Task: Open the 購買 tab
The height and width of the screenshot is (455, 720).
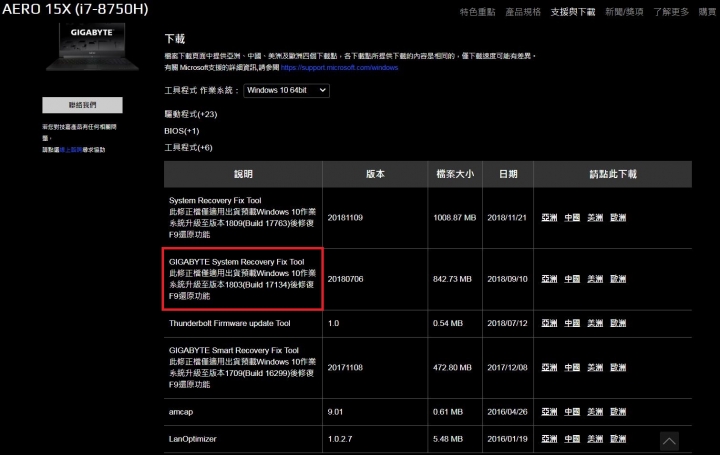Action: (707, 12)
